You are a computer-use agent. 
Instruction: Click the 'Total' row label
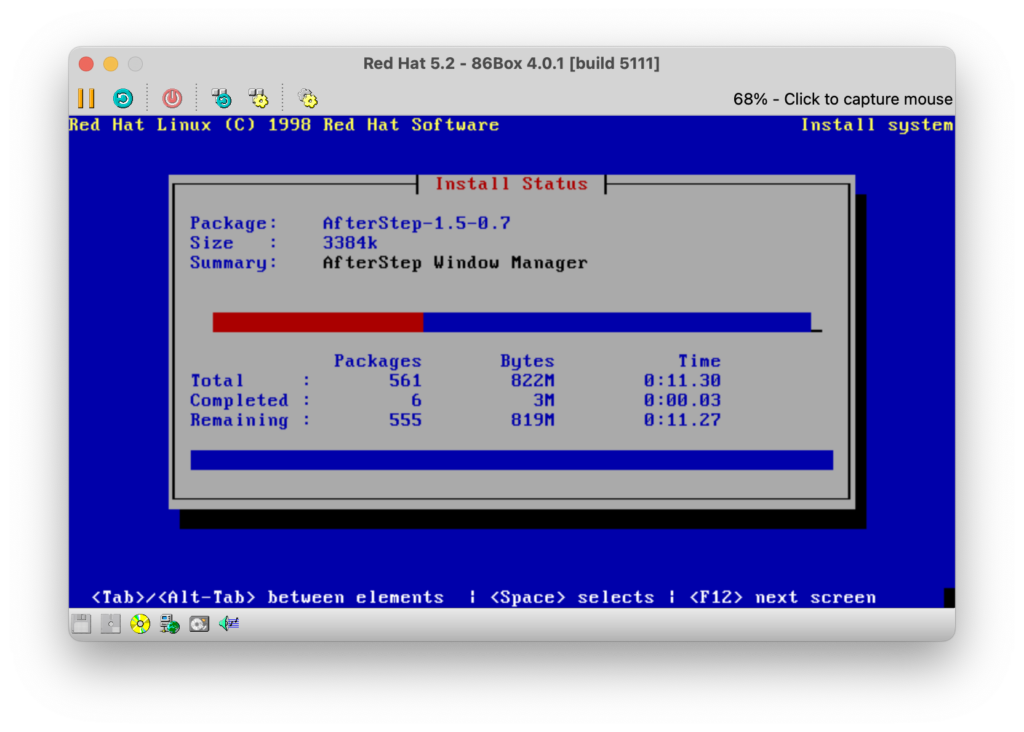point(217,381)
